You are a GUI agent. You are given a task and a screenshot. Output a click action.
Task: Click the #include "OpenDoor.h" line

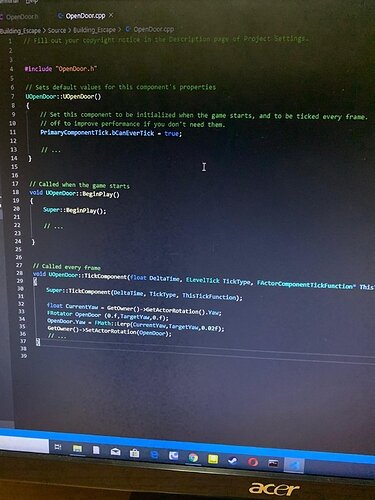click(60, 69)
